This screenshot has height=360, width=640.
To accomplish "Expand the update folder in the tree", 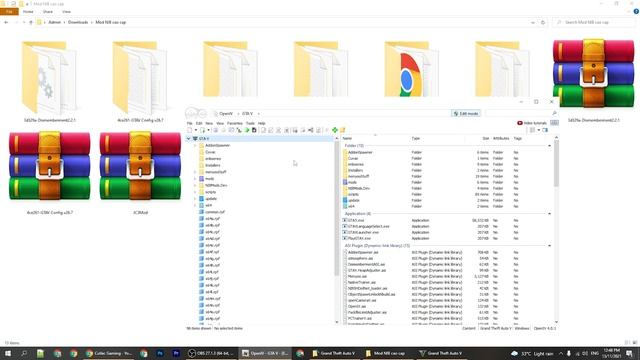I will pos(195,199).
